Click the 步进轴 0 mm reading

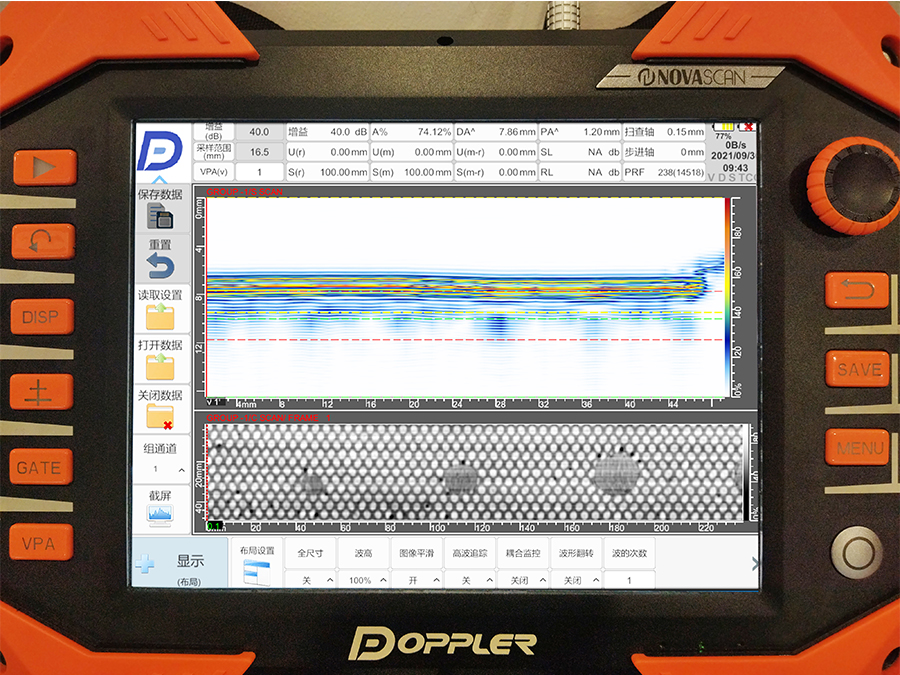tap(664, 152)
